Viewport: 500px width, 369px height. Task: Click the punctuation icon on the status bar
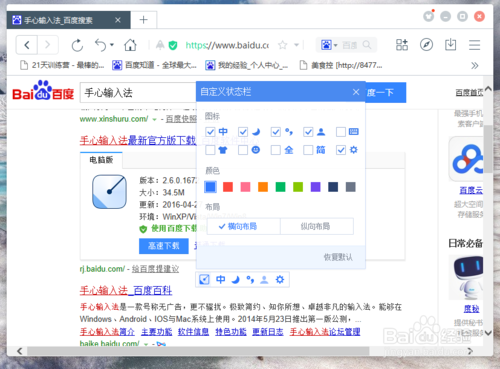tap(250, 279)
